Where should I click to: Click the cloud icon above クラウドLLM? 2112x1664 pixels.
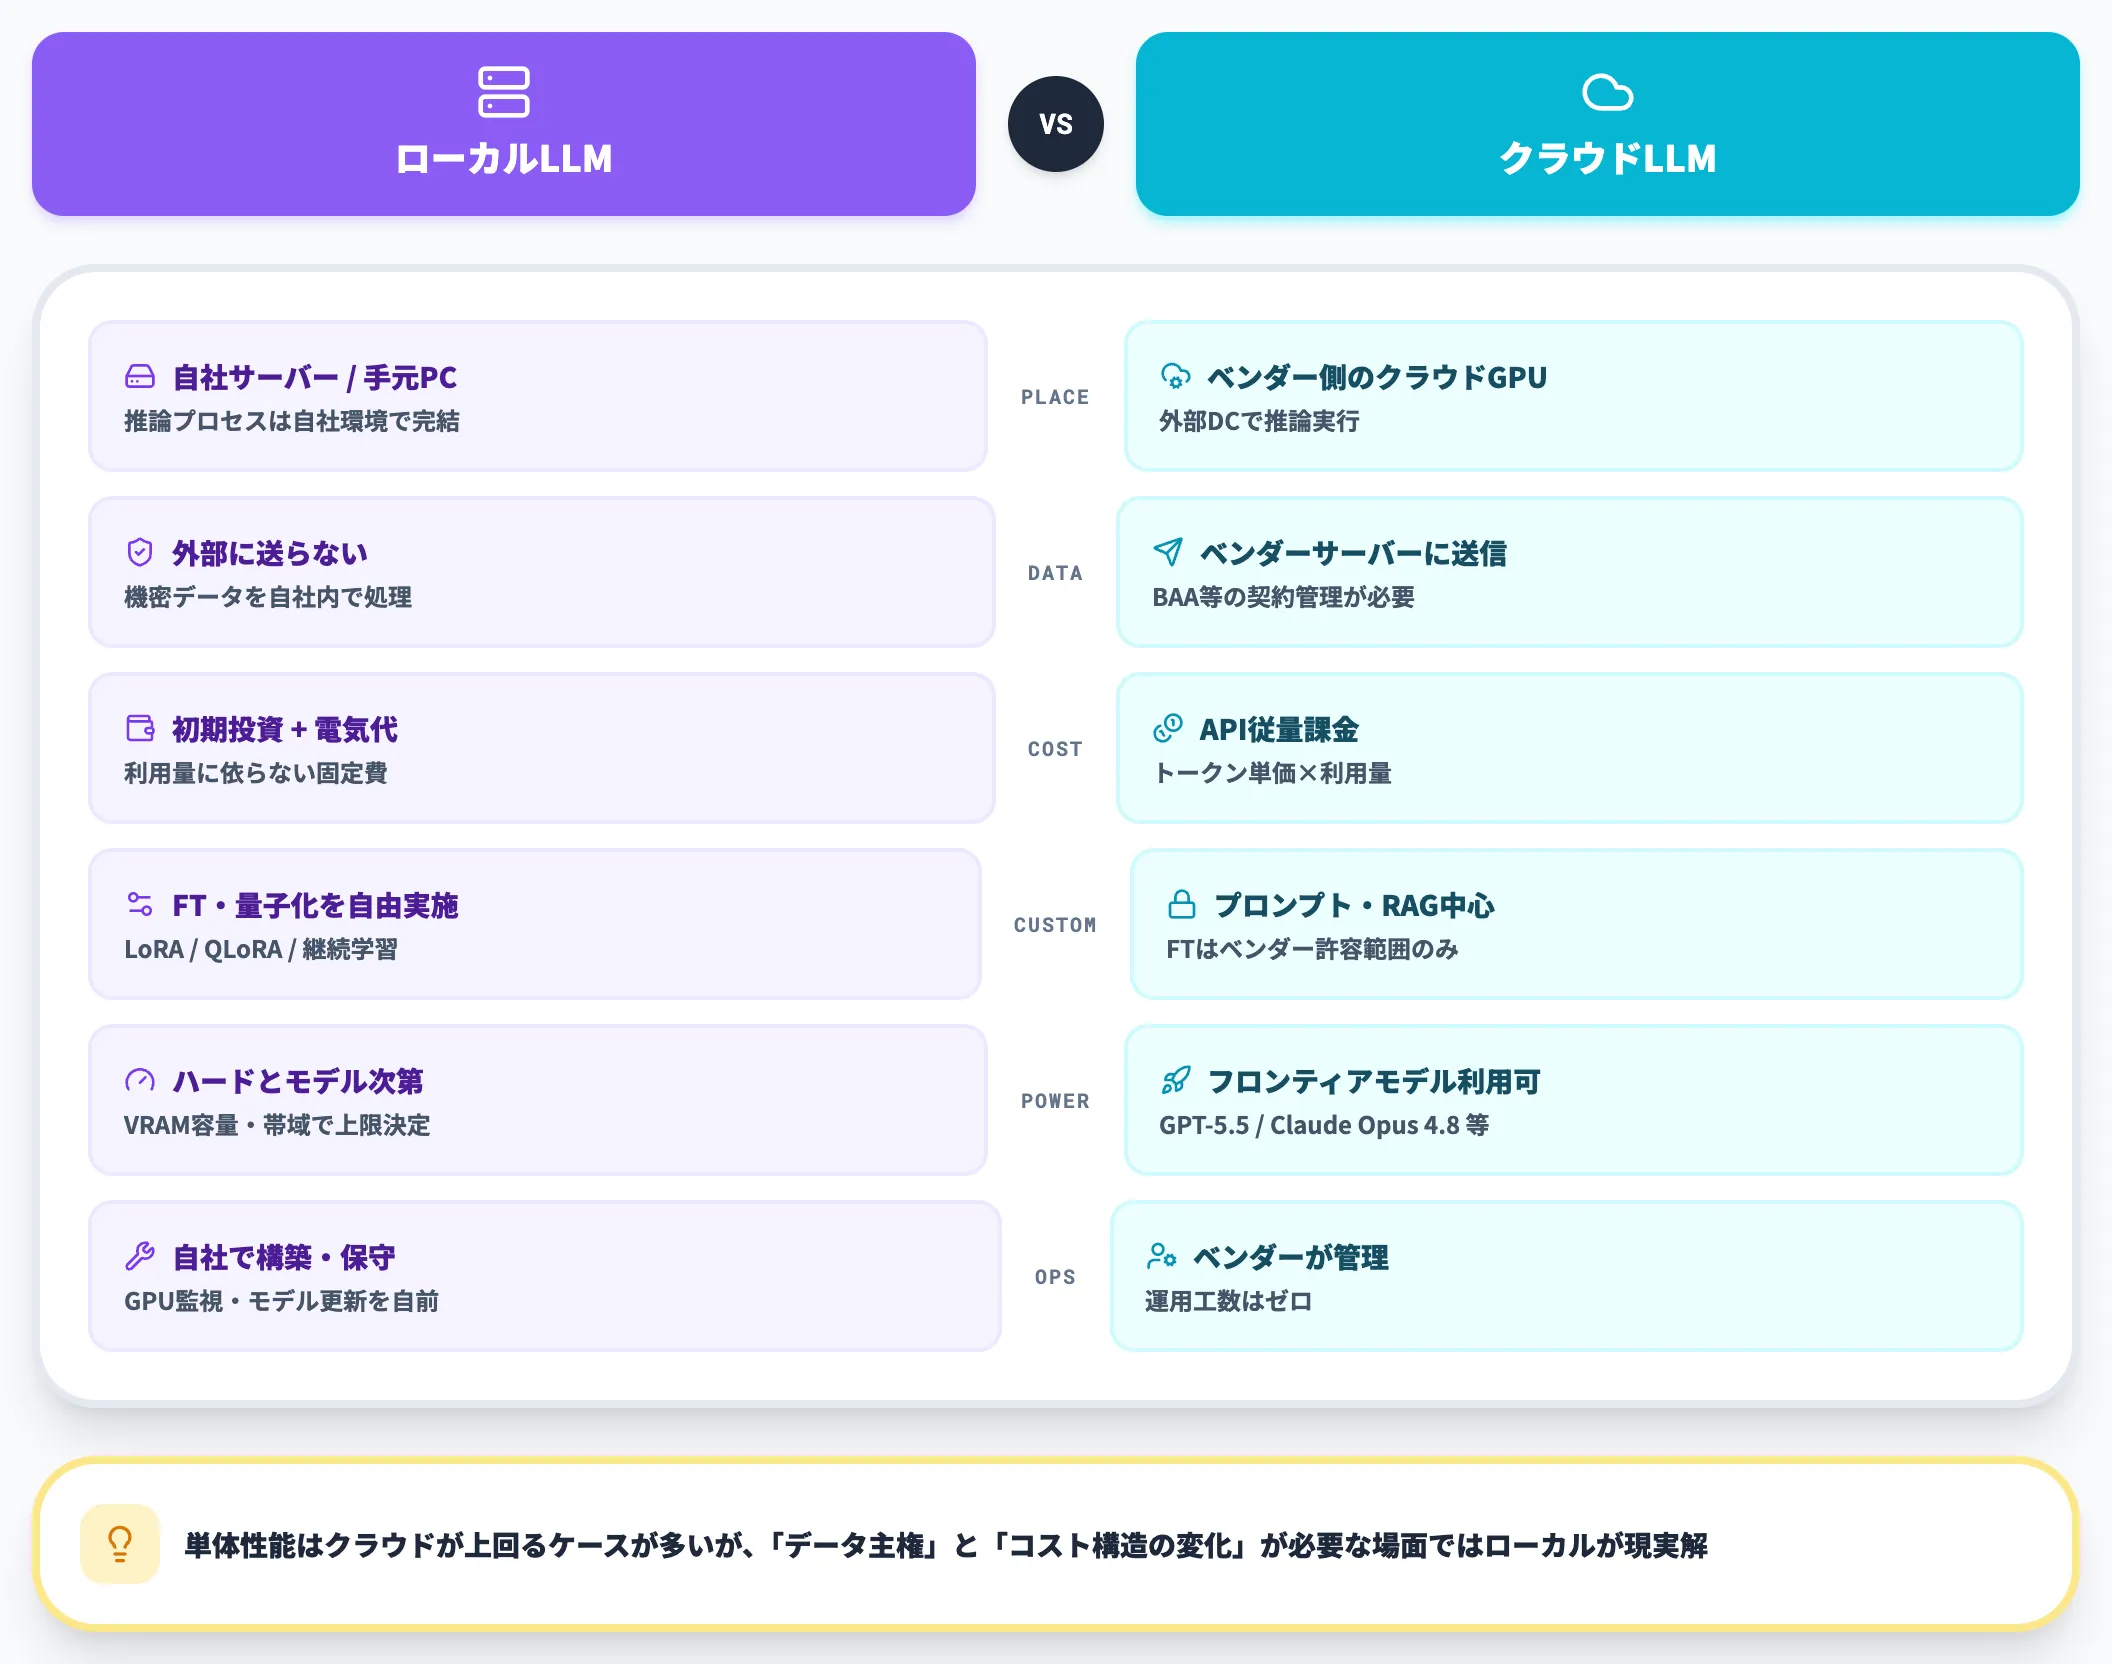tap(1608, 92)
